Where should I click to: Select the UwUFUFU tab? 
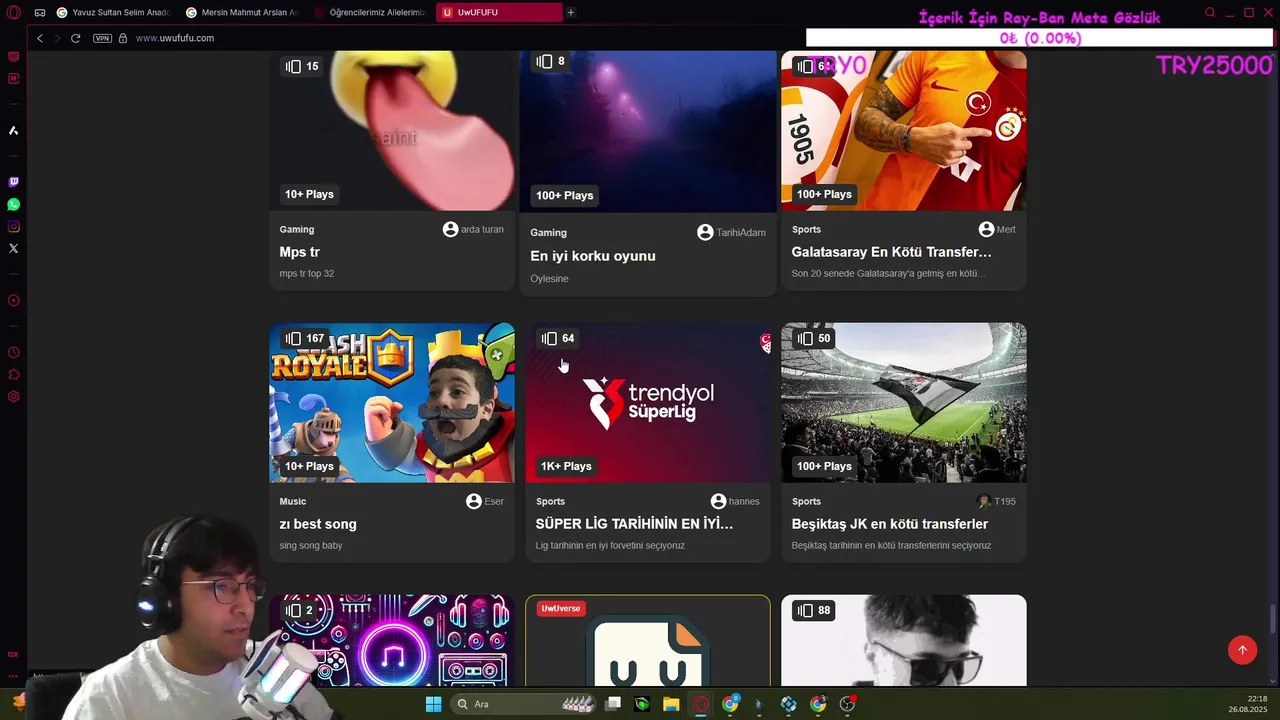coord(498,13)
